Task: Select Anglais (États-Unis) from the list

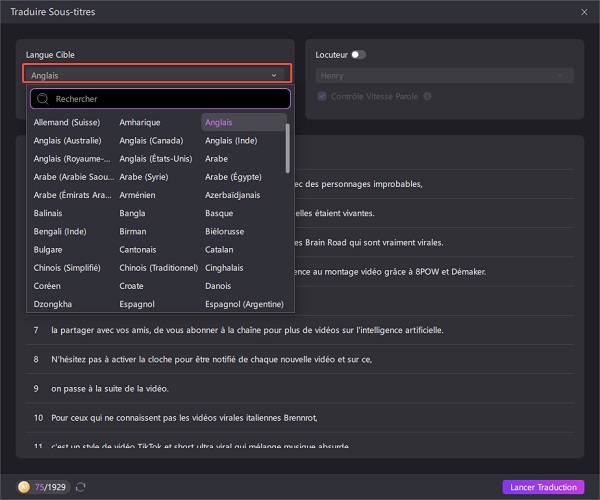Action: (x=155, y=158)
